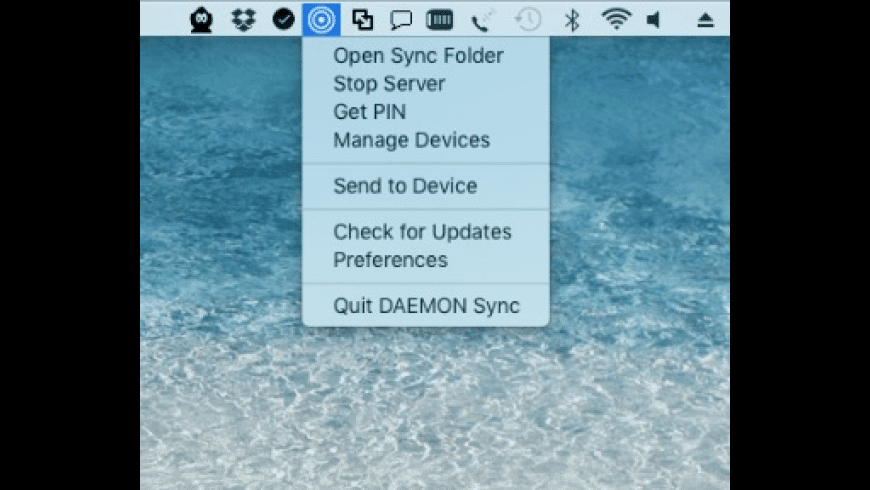Open the Bluetooth status menu

pos(571,20)
